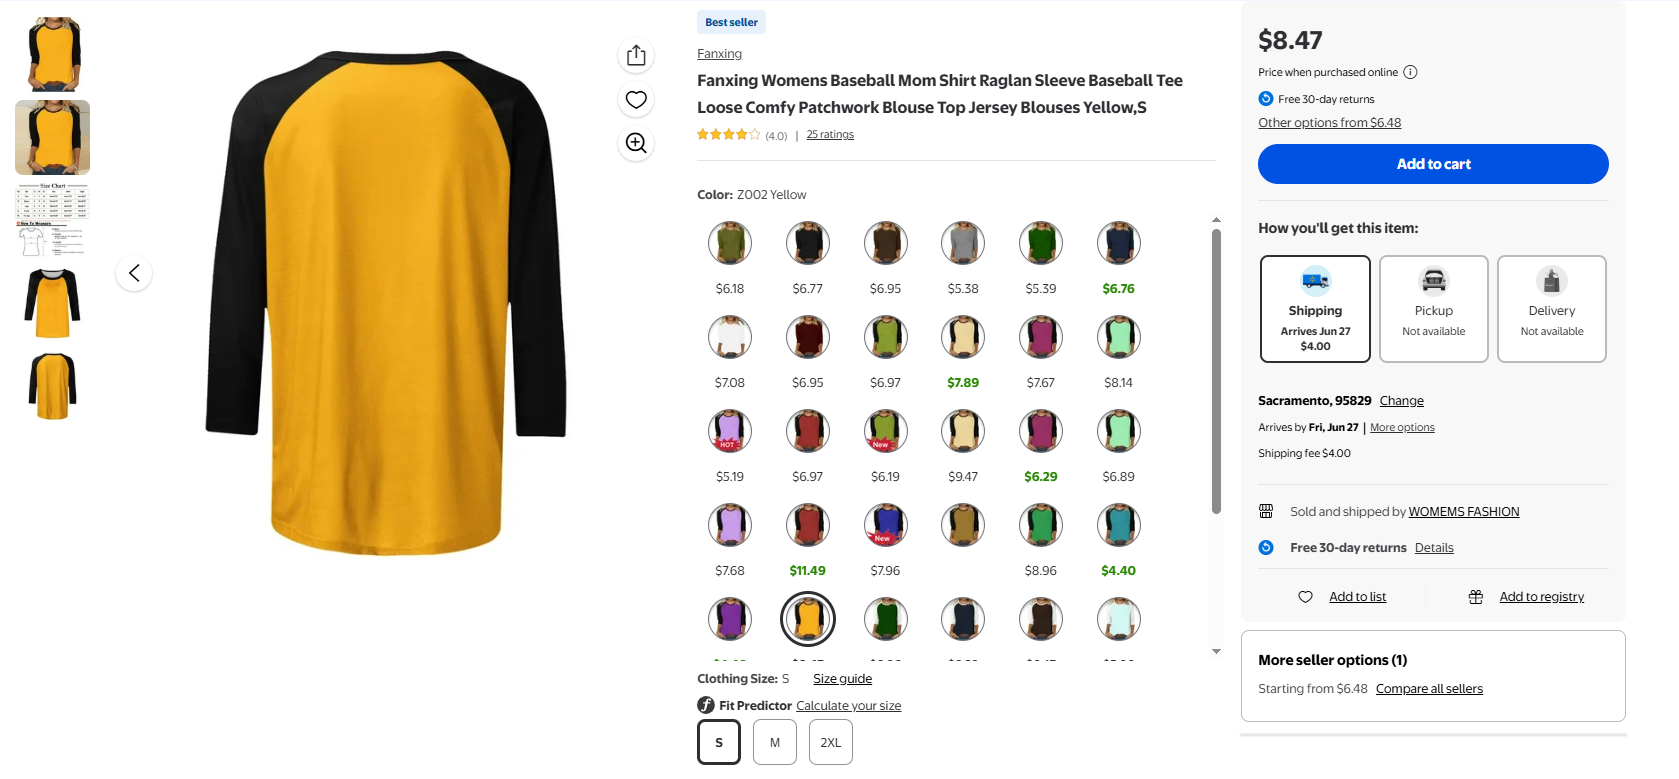Click the gift icon for Add to registry
The image size is (1679, 779).
1476,597
